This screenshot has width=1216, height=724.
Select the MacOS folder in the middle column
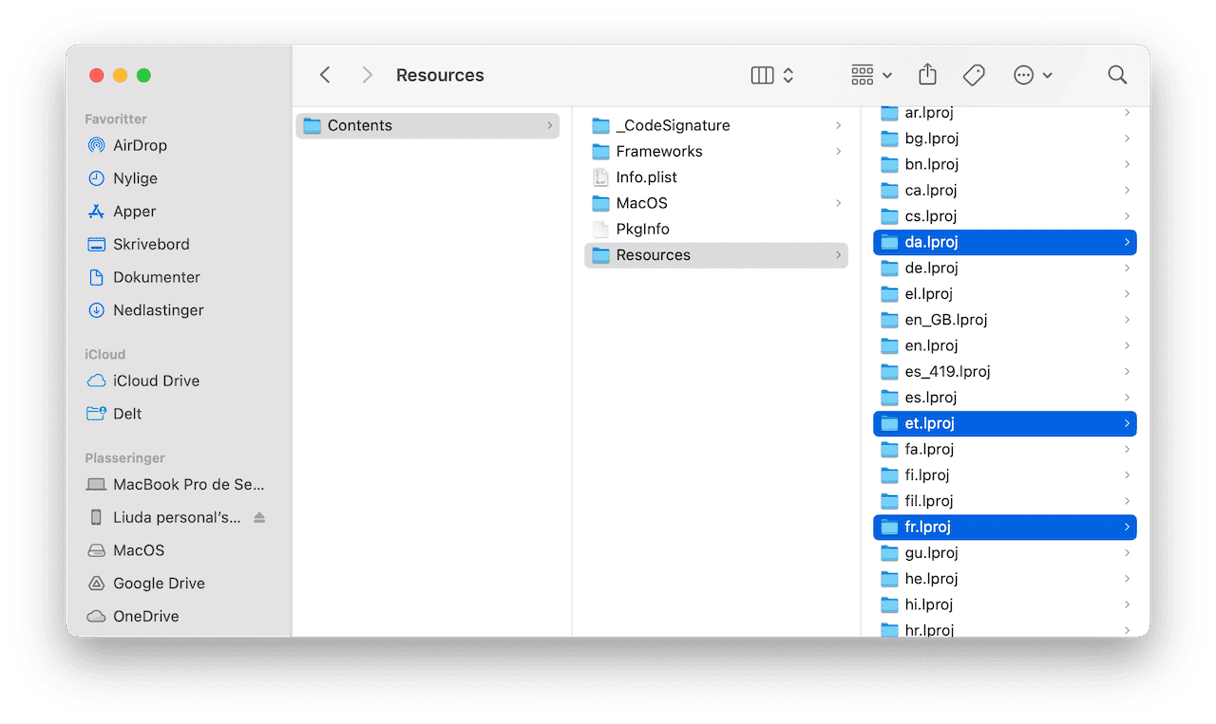click(716, 203)
